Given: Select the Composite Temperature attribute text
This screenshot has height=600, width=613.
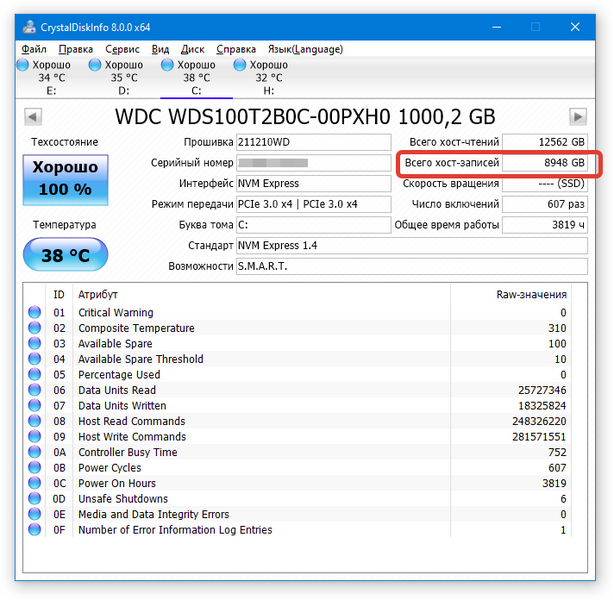Looking at the screenshot, I should click(136, 328).
